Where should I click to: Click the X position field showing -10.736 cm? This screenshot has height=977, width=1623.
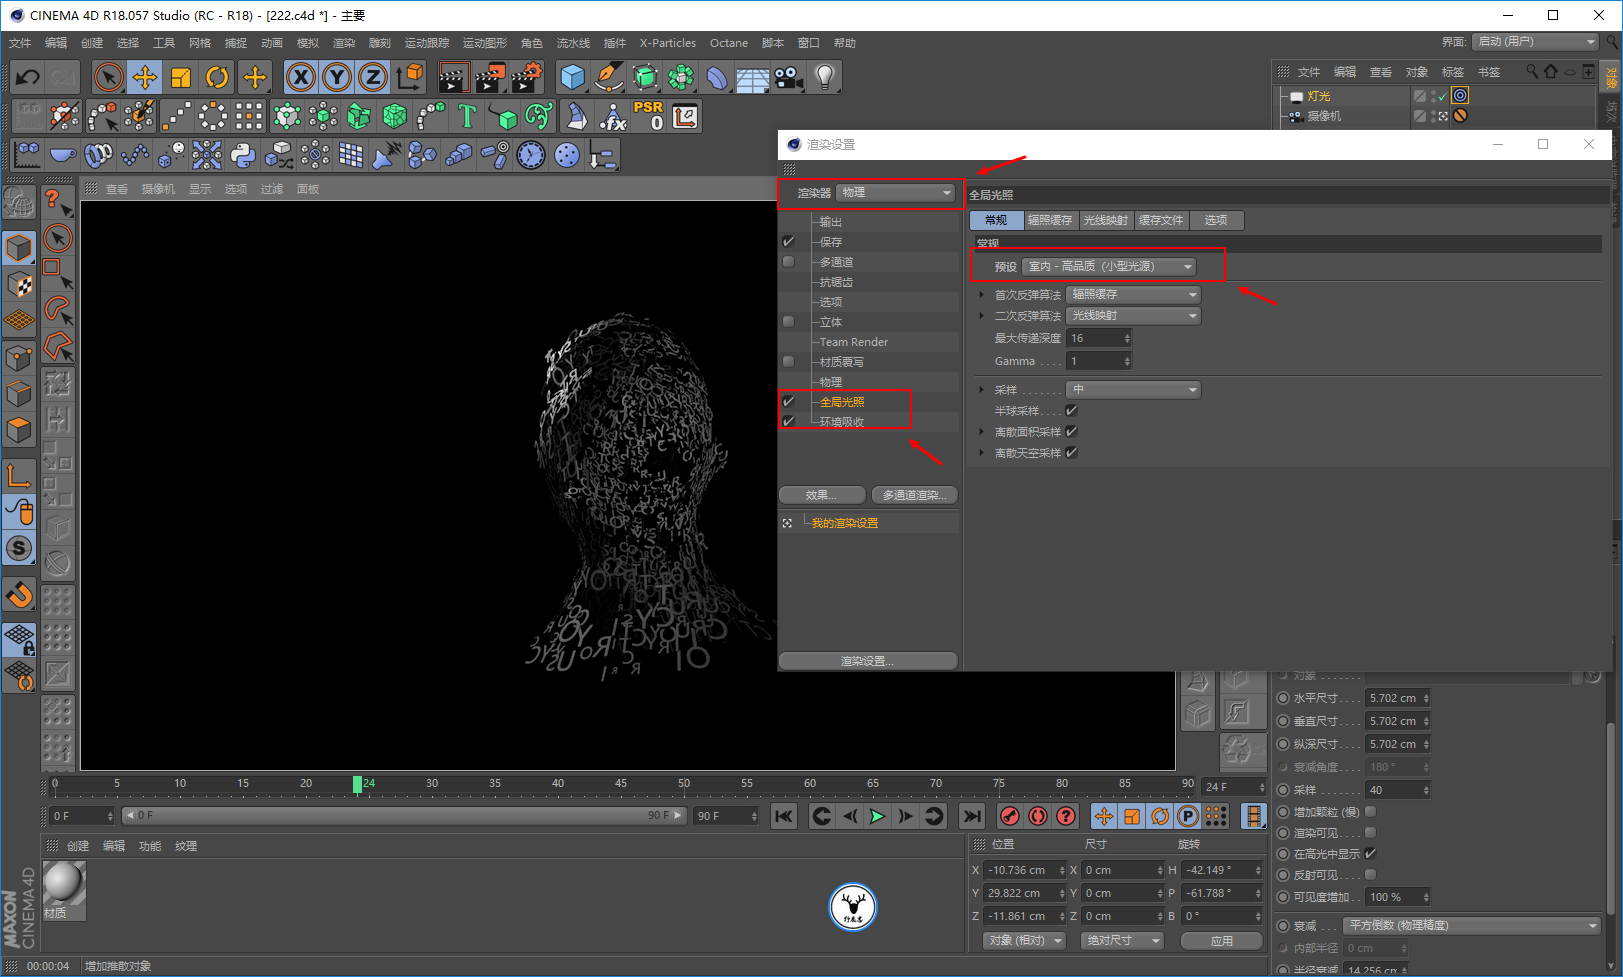tap(1024, 871)
